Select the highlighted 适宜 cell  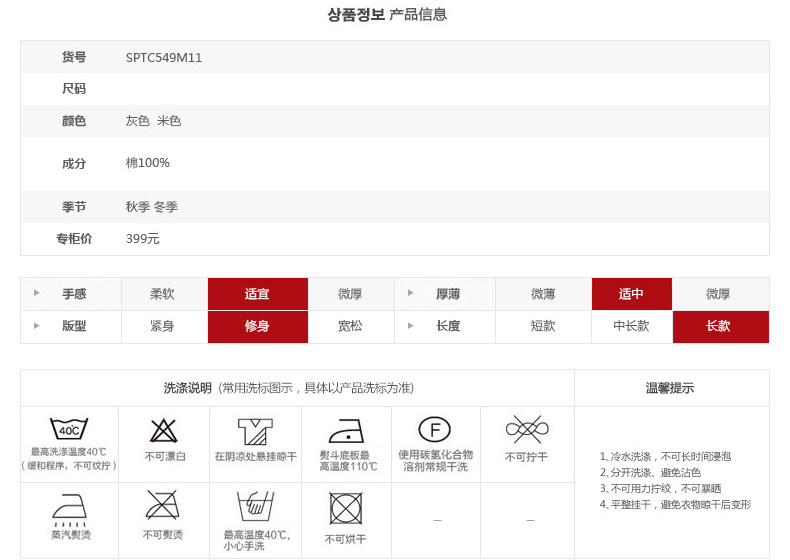click(x=257, y=294)
